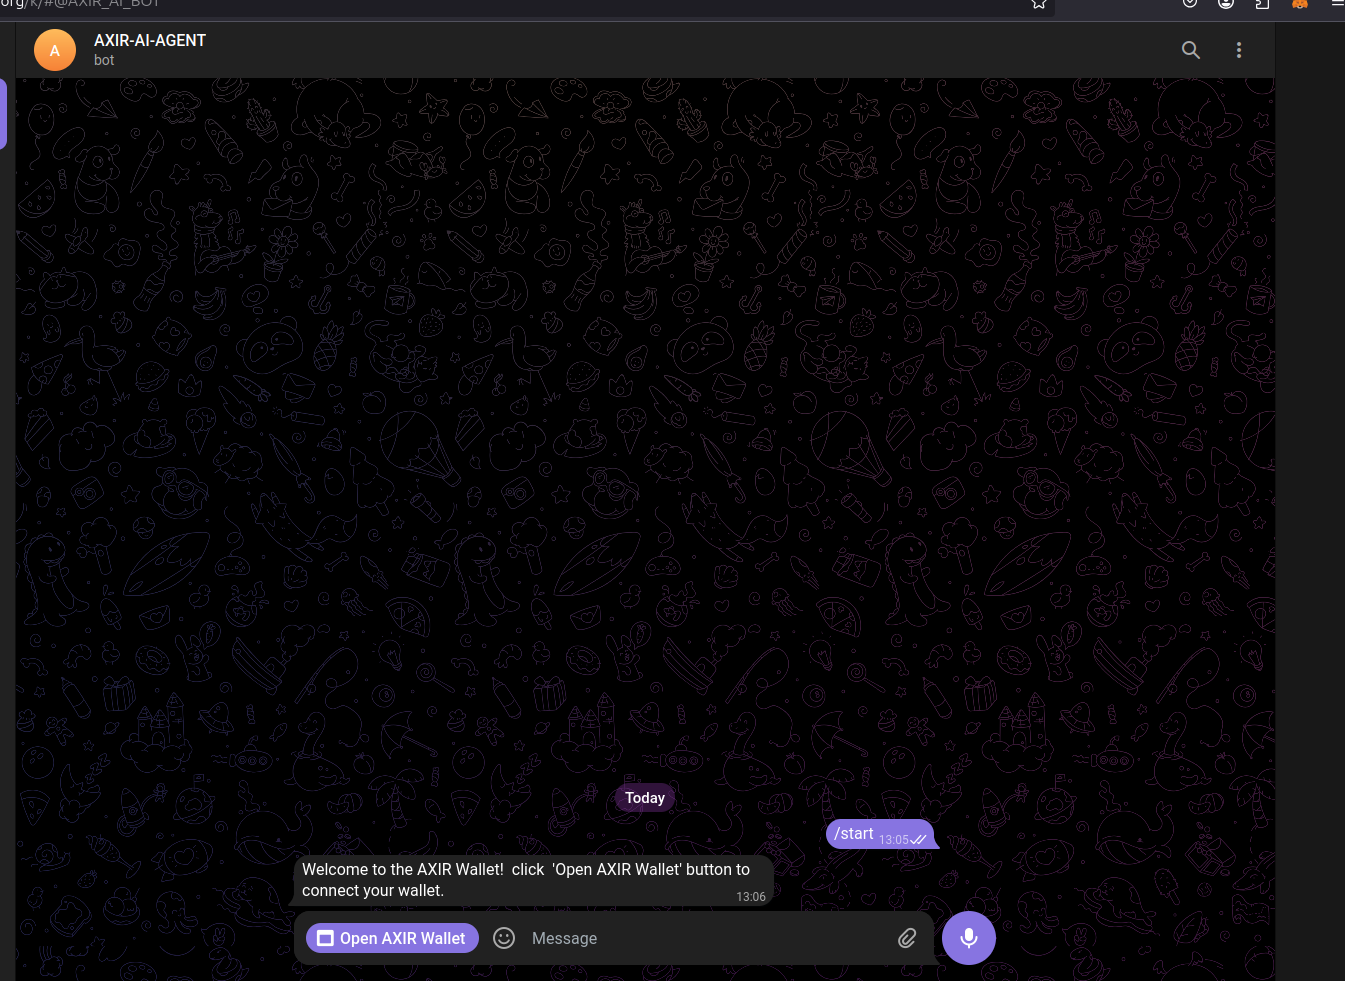1345x981 pixels.
Task: Click the AXIR-AI-AGENT chat title
Action: (150, 41)
